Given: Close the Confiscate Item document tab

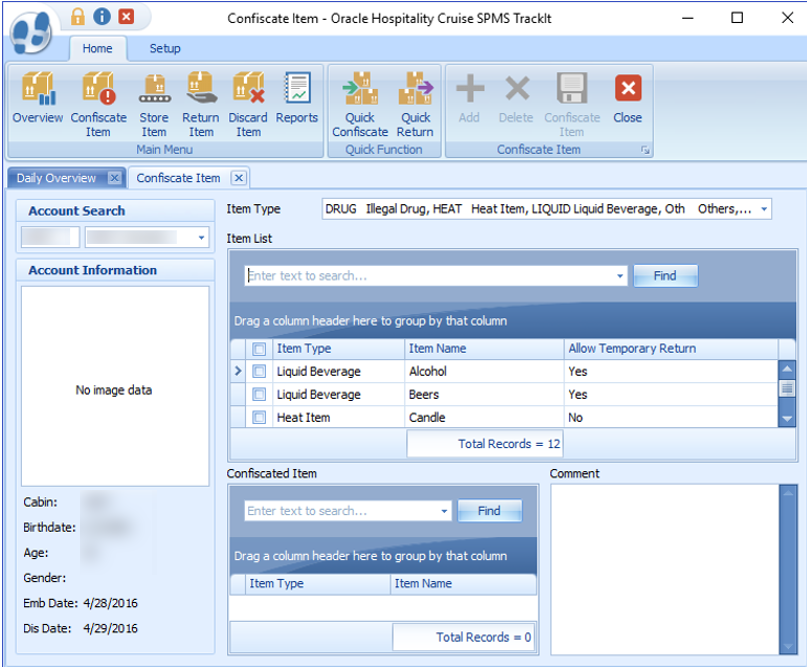Looking at the screenshot, I should pos(238,178).
